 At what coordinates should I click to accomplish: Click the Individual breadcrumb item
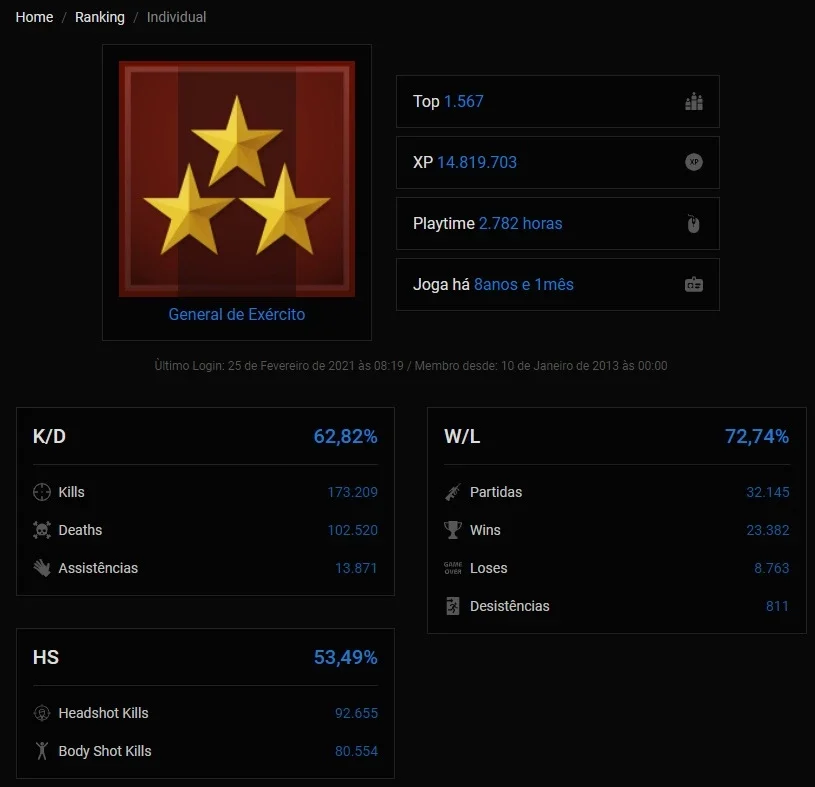pos(176,17)
